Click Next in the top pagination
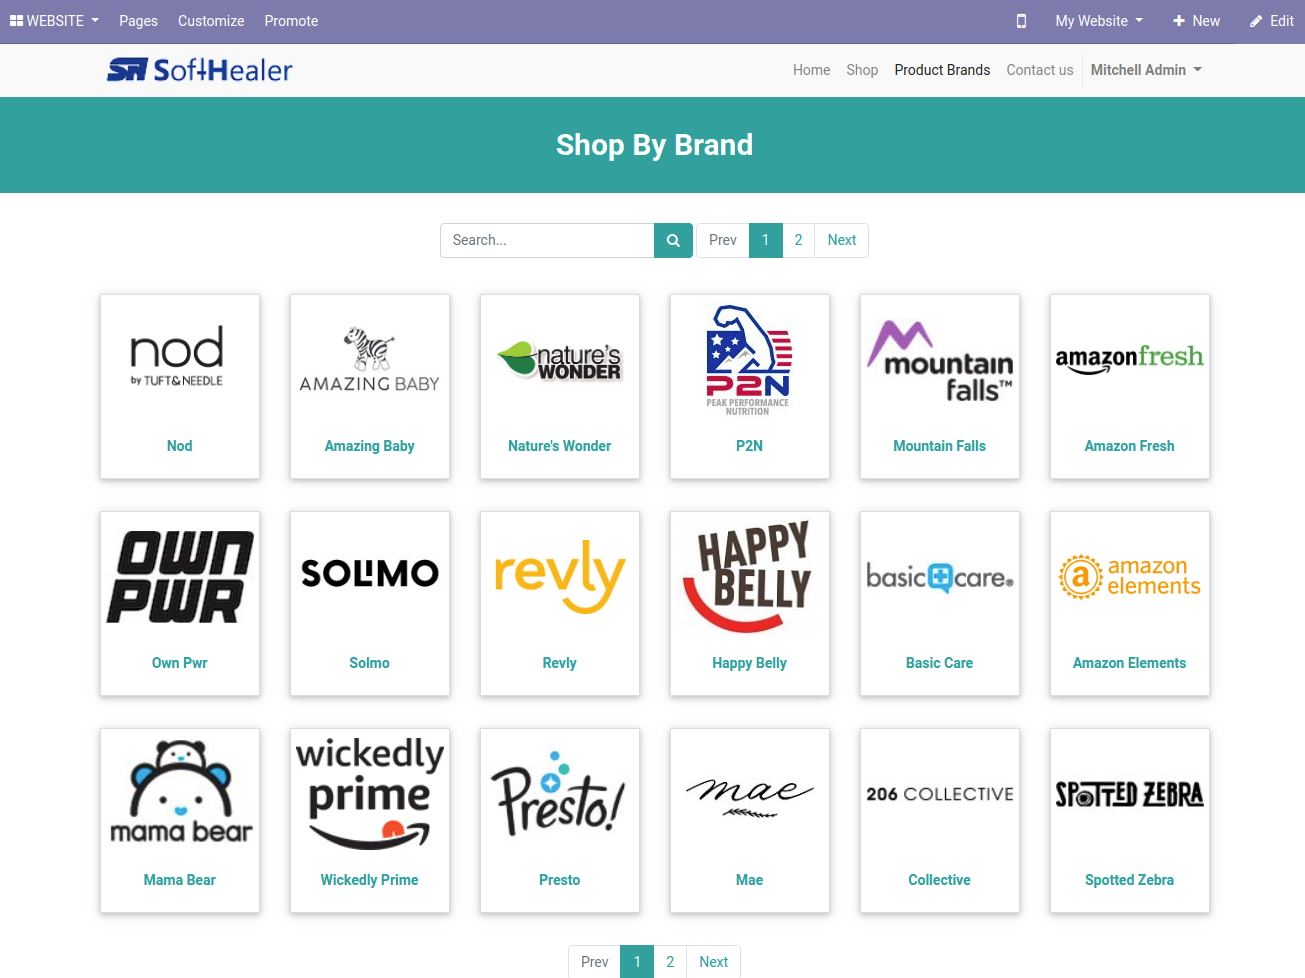Screen dimensions: 1305x978 click(842, 240)
